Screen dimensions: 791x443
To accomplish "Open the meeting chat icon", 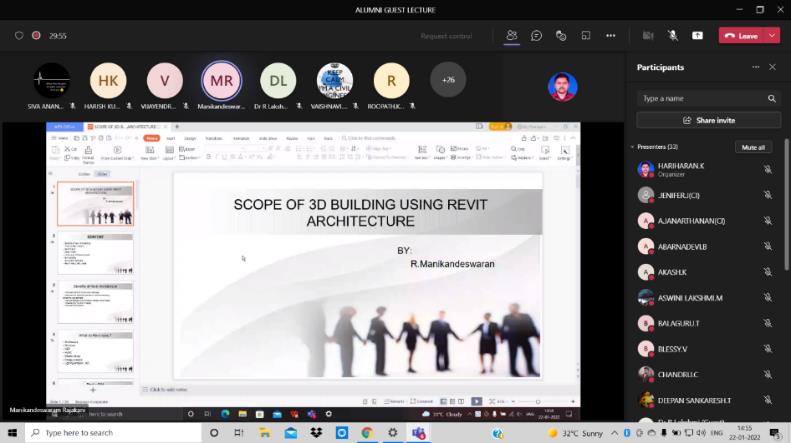I will (536, 35).
